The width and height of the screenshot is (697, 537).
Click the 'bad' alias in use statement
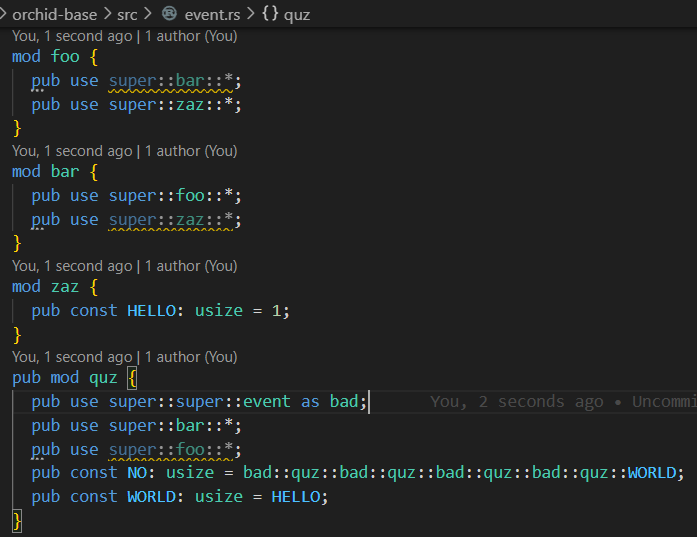tap(344, 402)
